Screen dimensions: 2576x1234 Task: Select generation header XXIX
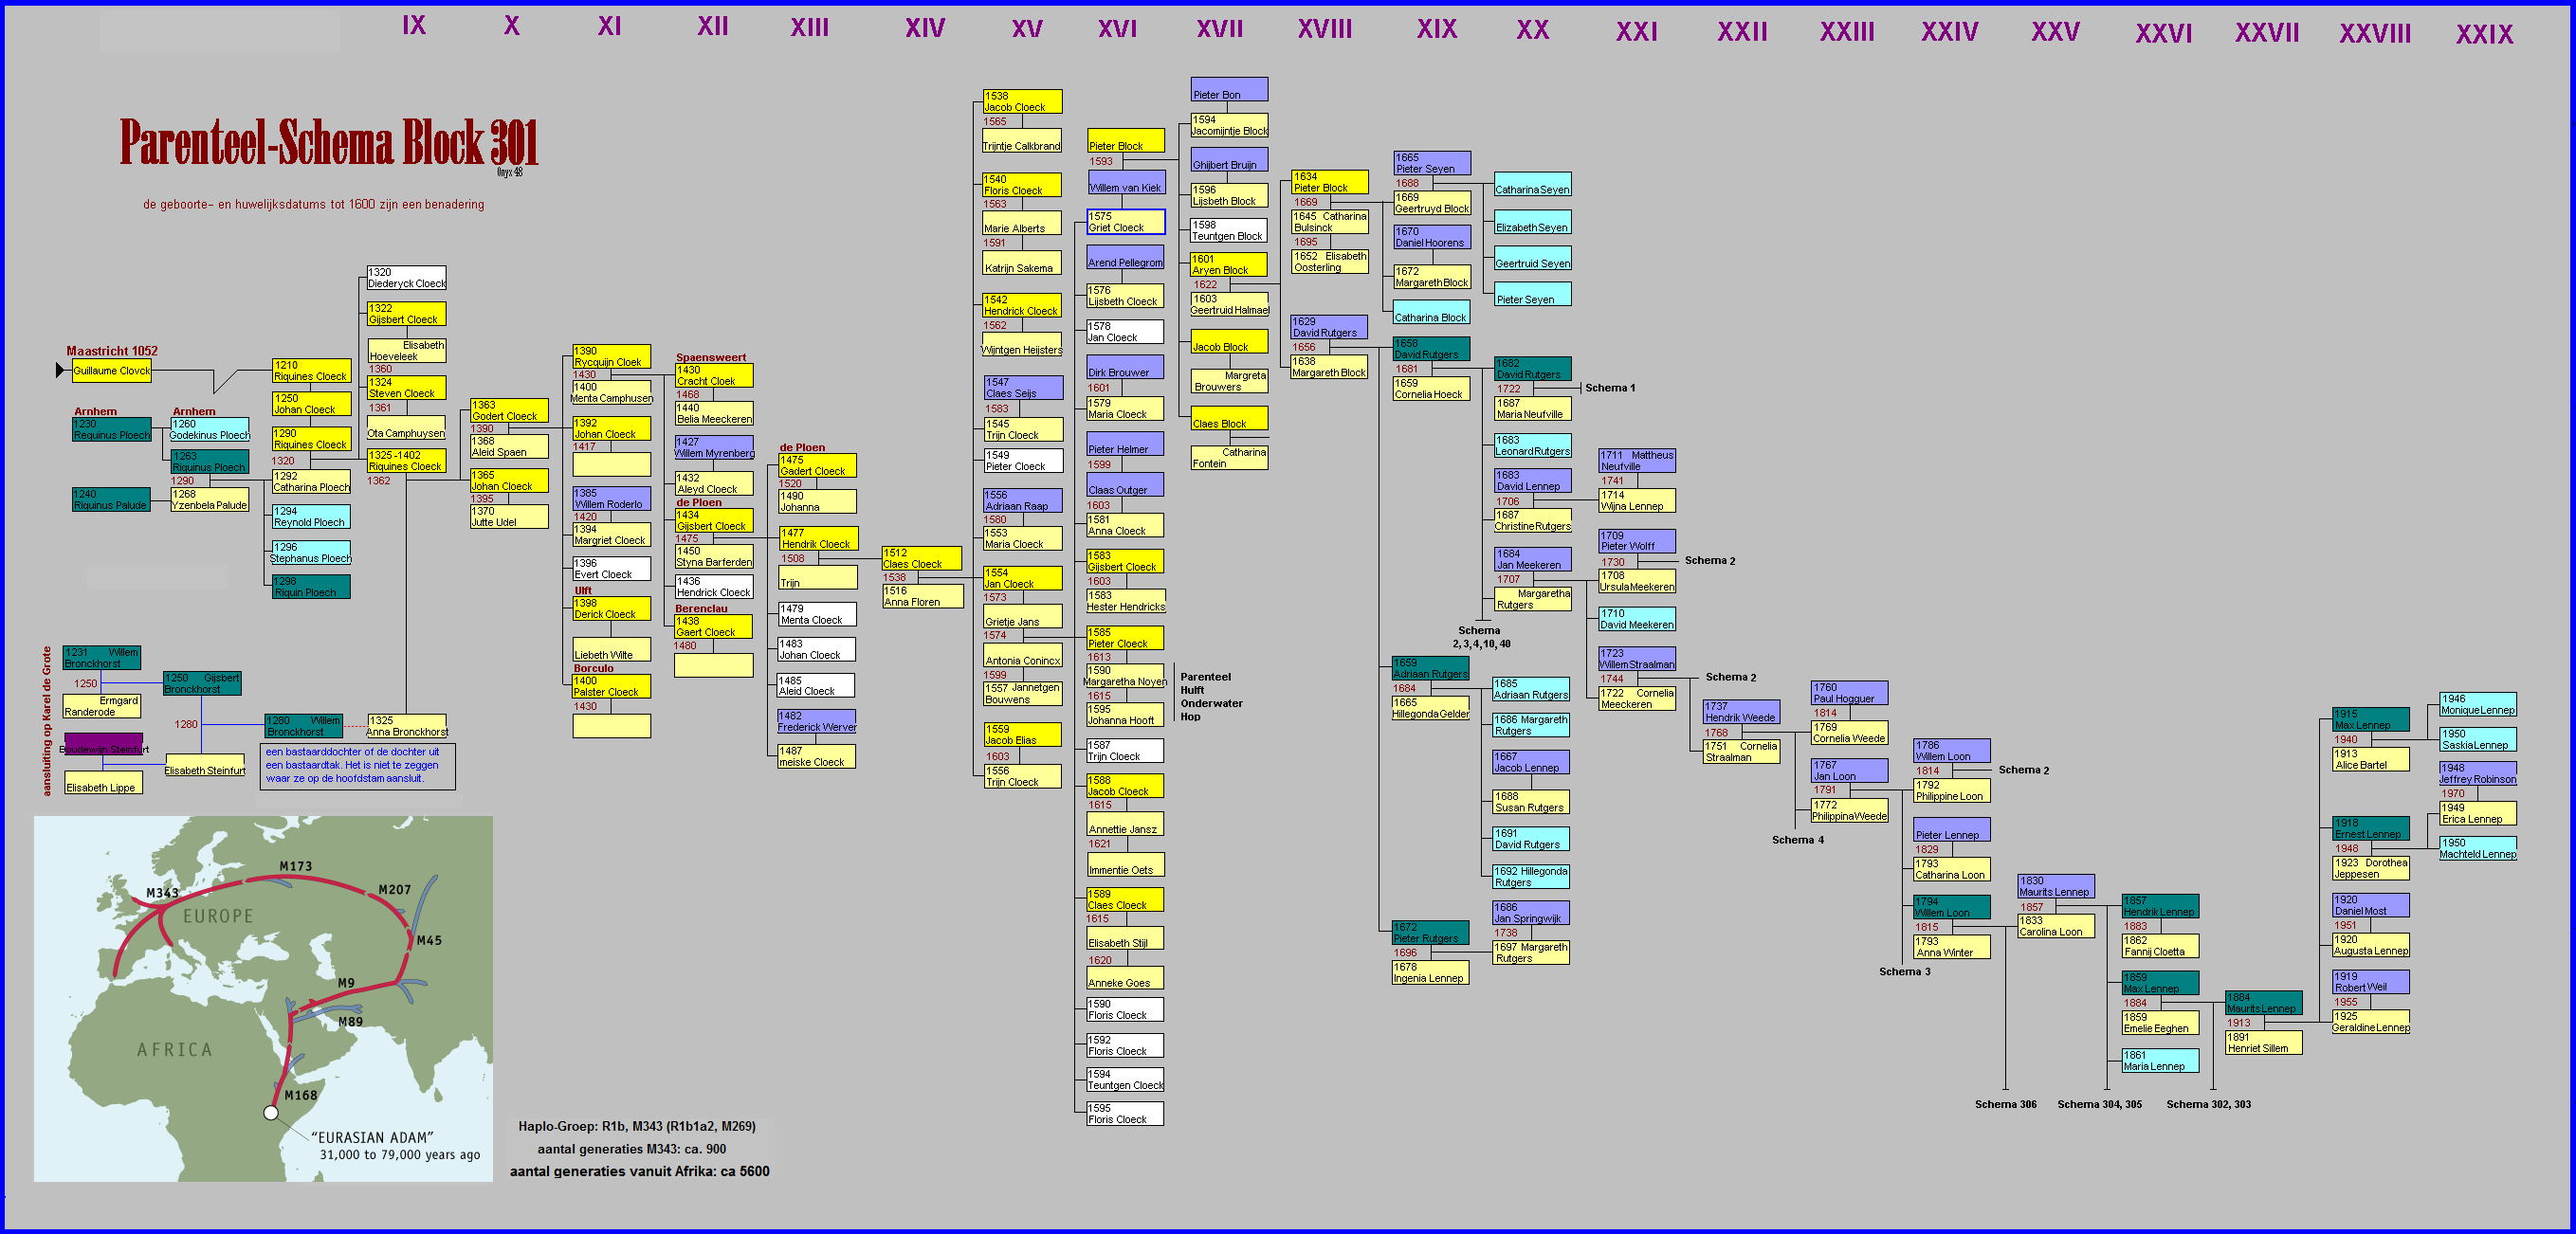(x=2484, y=34)
